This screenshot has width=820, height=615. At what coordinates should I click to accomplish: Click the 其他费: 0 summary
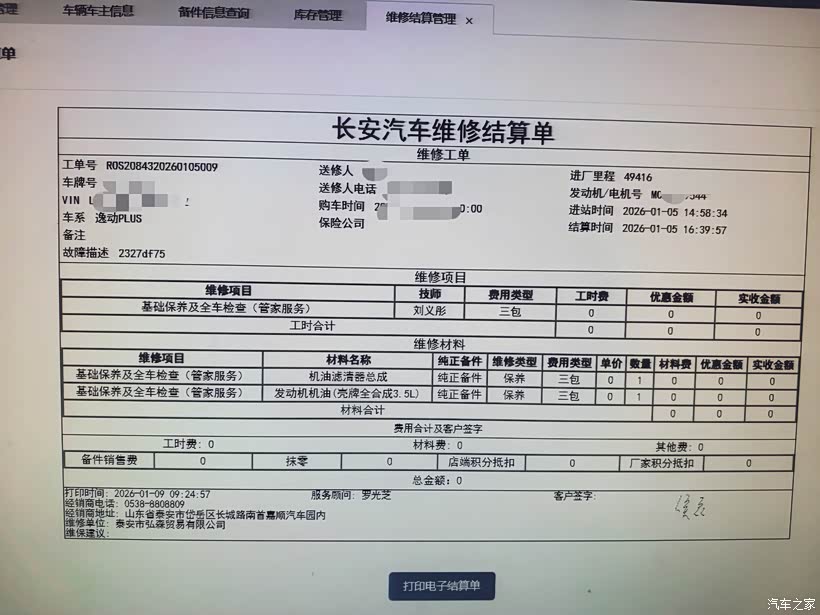679,447
